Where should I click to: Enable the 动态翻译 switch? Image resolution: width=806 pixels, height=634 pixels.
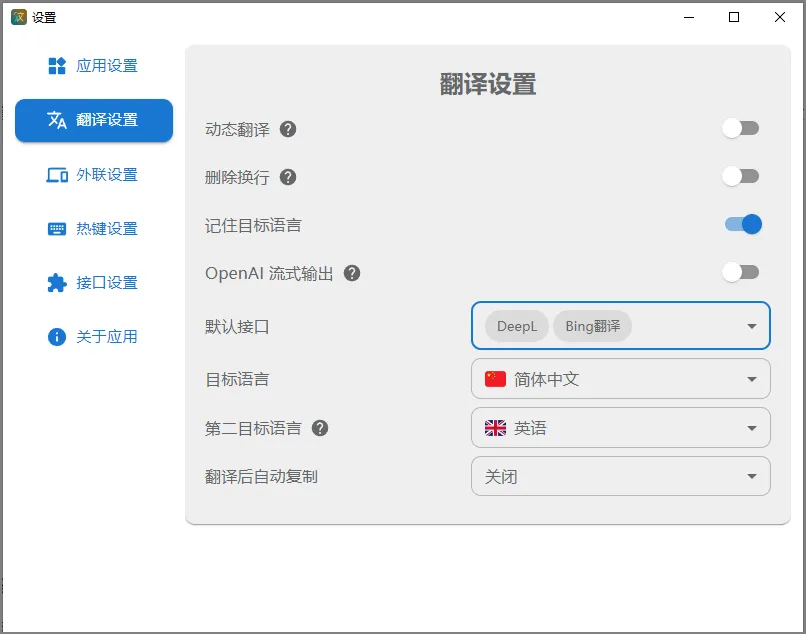click(741, 129)
